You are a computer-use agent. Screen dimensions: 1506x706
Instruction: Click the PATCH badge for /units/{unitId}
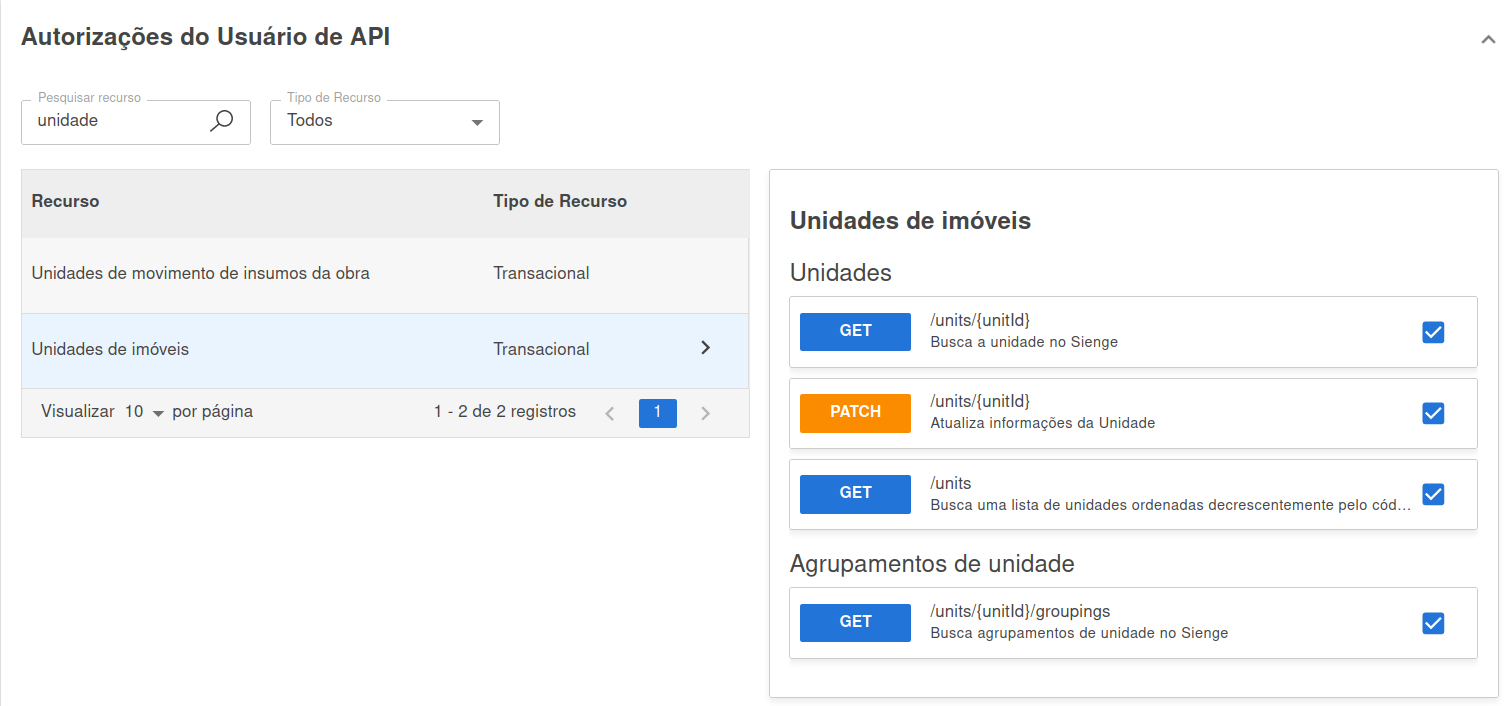855,412
